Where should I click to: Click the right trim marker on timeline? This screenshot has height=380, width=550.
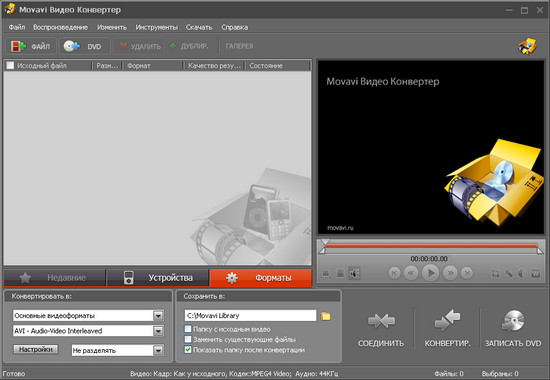point(540,250)
